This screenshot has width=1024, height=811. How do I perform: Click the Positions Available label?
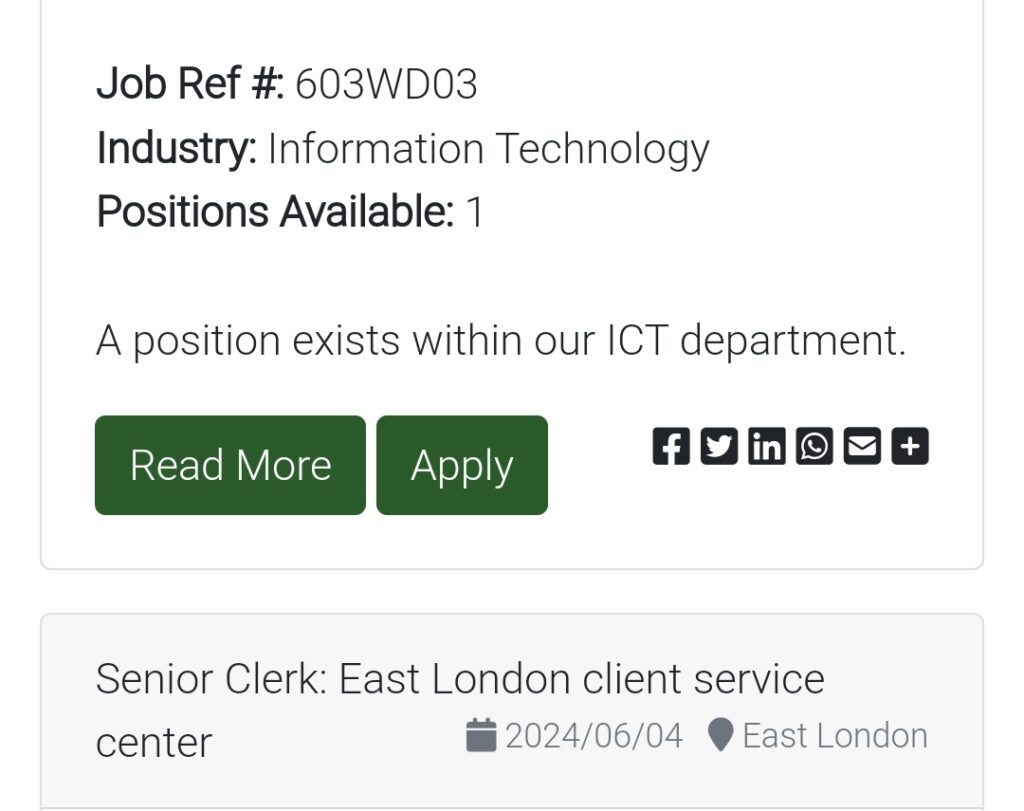click(275, 212)
